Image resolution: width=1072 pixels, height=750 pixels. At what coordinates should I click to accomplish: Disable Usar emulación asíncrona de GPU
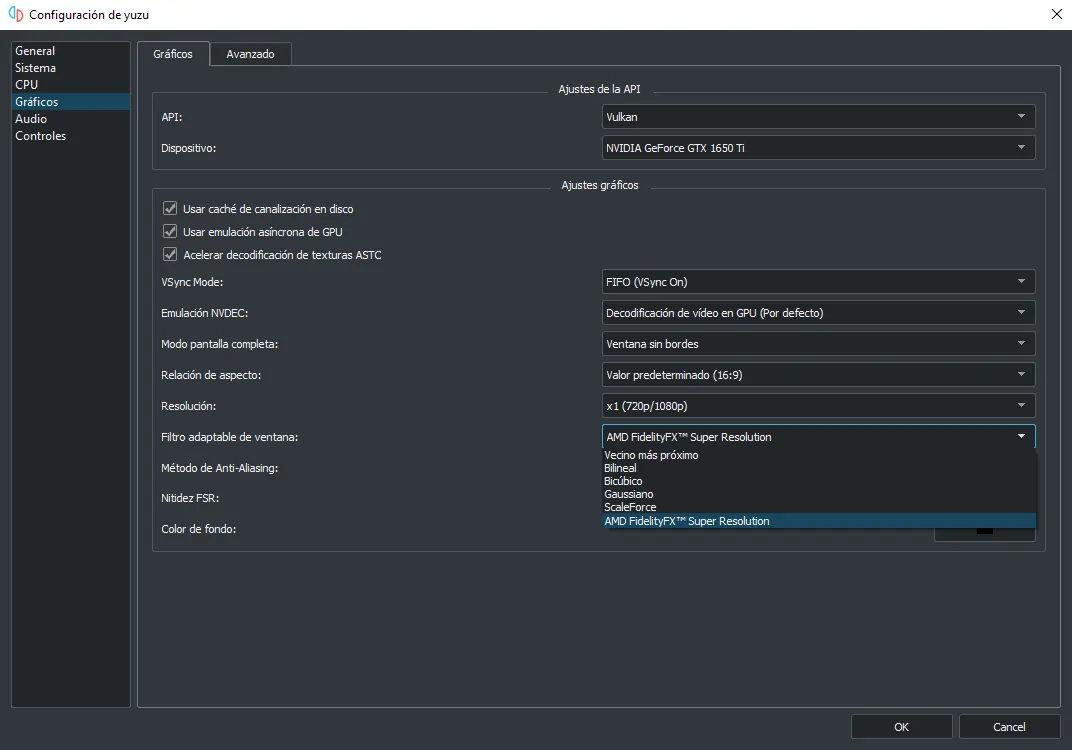170,232
